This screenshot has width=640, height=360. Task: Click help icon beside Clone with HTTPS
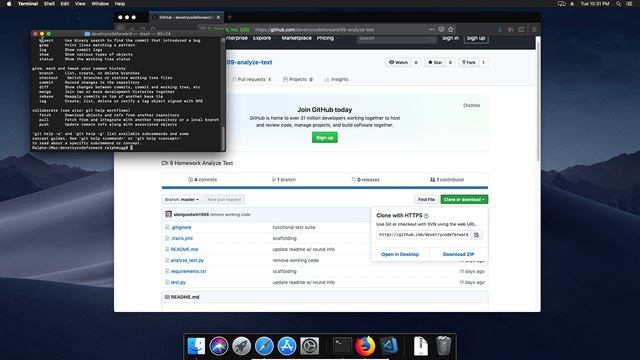(x=426, y=216)
